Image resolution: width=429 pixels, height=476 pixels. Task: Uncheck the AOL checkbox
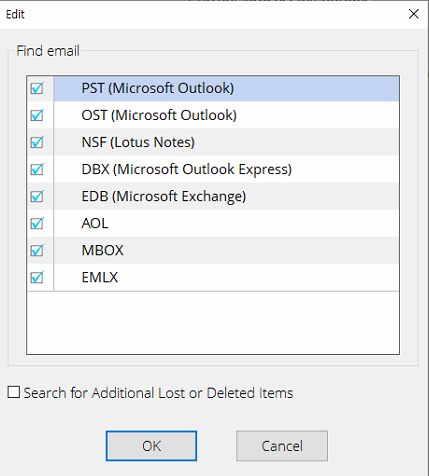point(37,224)
